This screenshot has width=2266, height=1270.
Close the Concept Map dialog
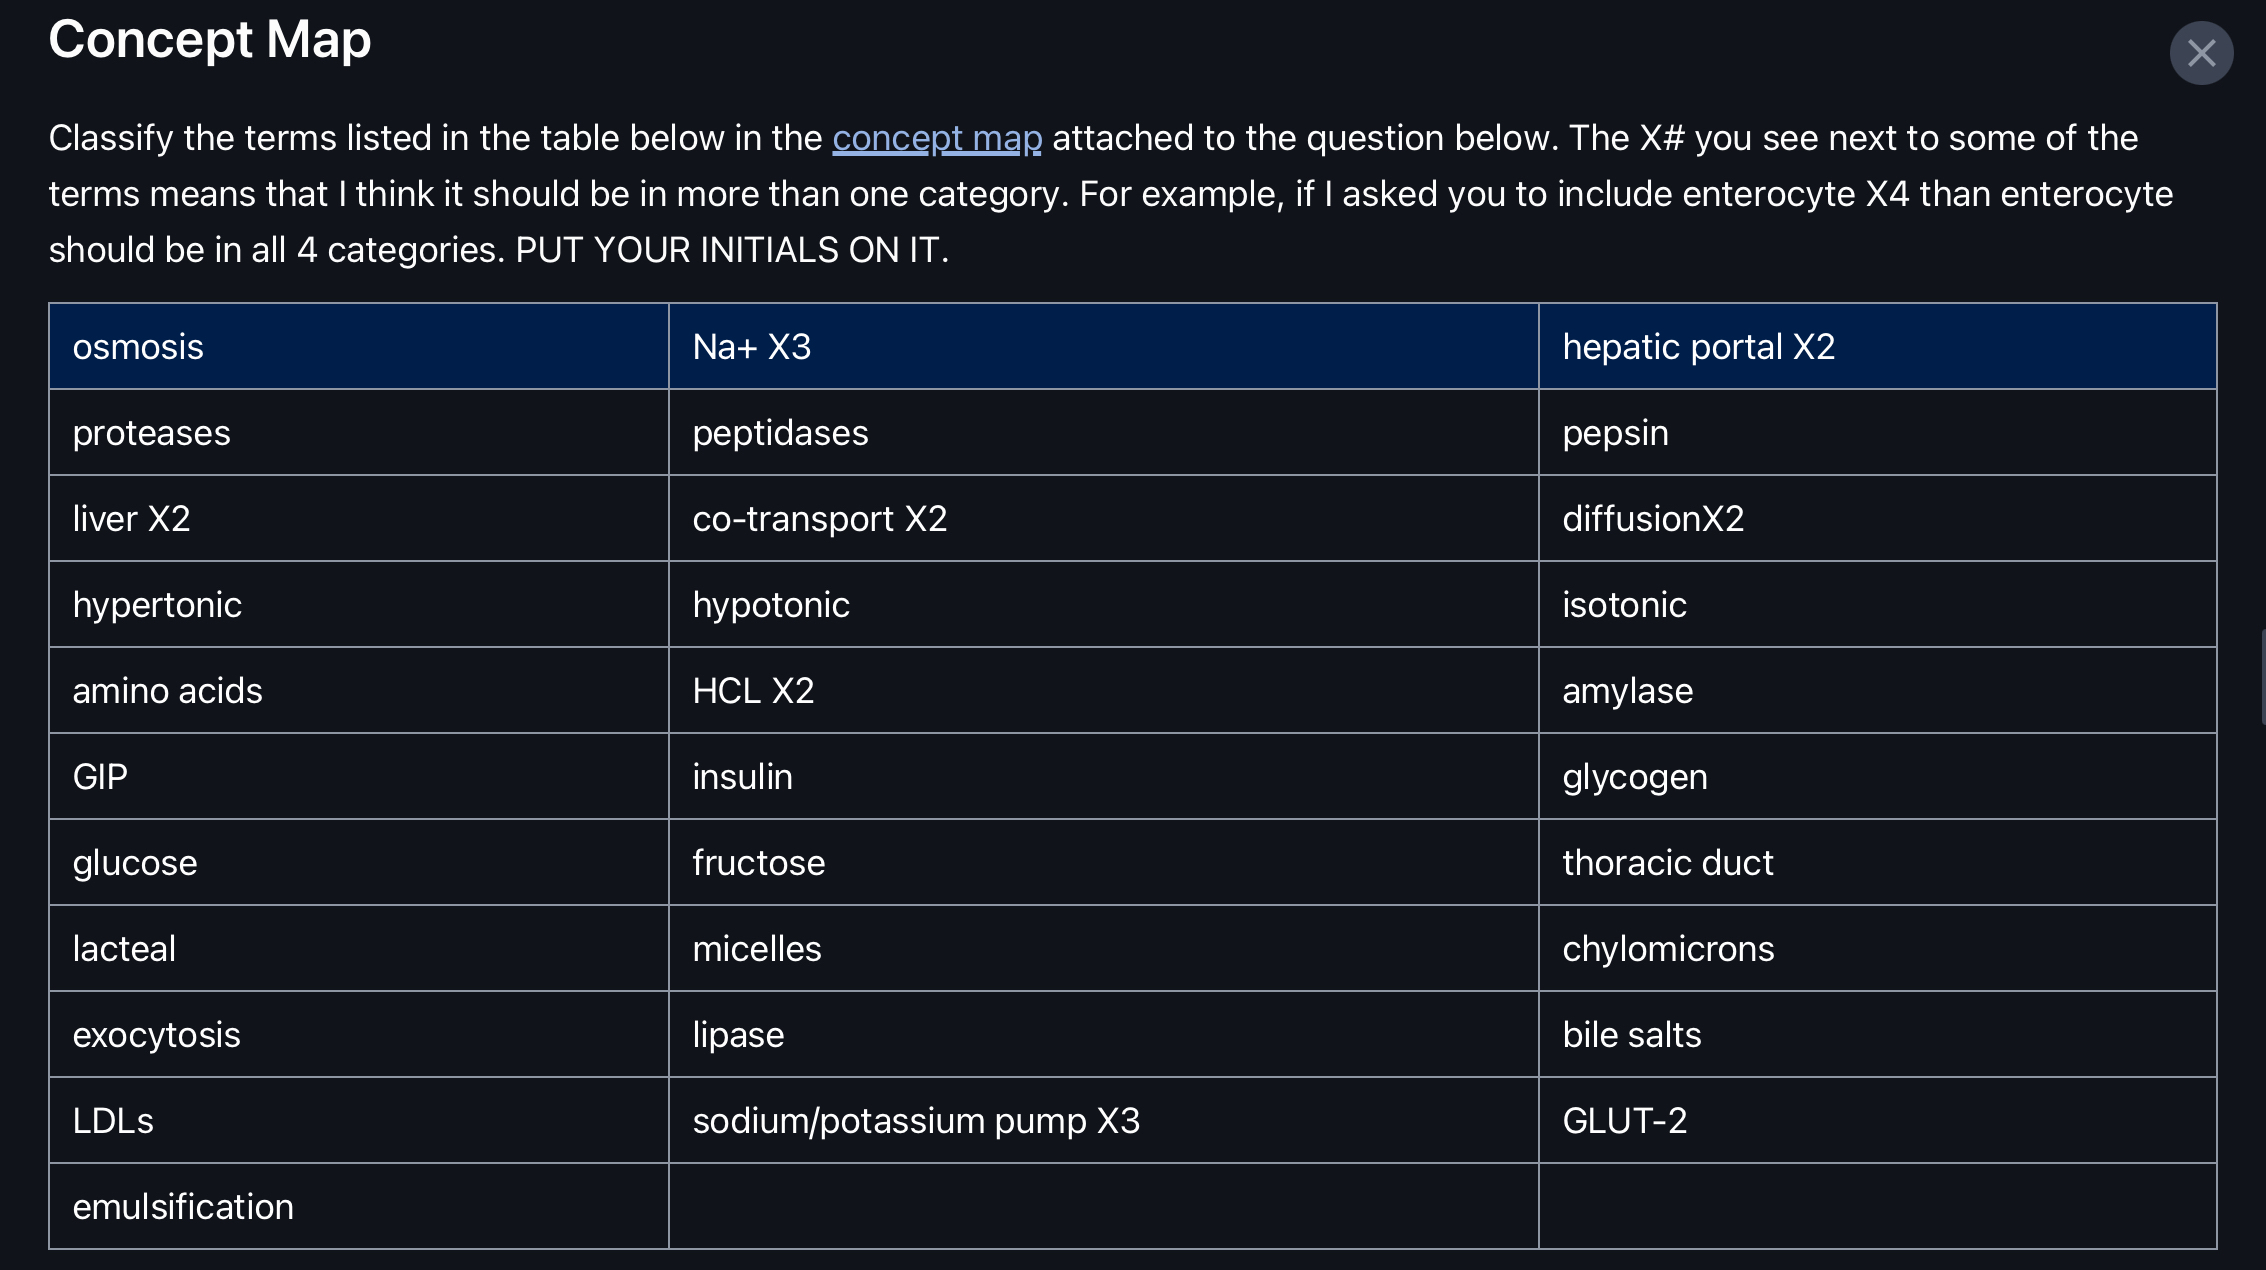2201,52
